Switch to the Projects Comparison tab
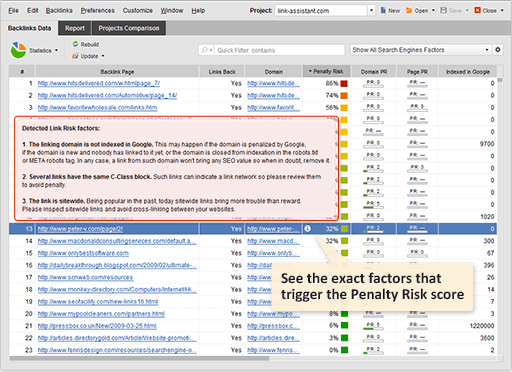This screenshot has width=512, height=372. point(129,28)
